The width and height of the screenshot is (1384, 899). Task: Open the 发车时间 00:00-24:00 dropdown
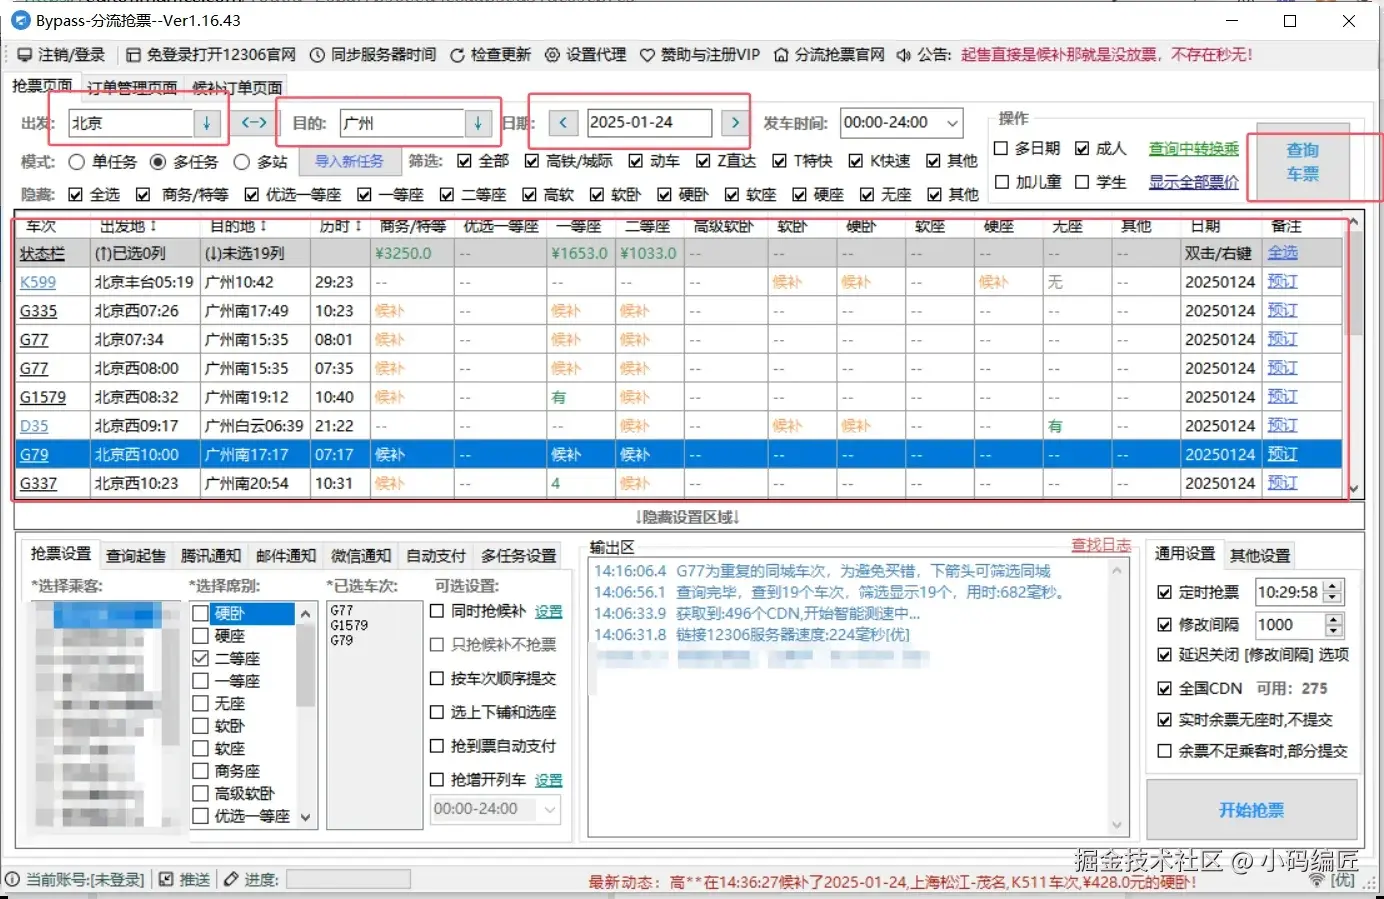click(952, 123)
